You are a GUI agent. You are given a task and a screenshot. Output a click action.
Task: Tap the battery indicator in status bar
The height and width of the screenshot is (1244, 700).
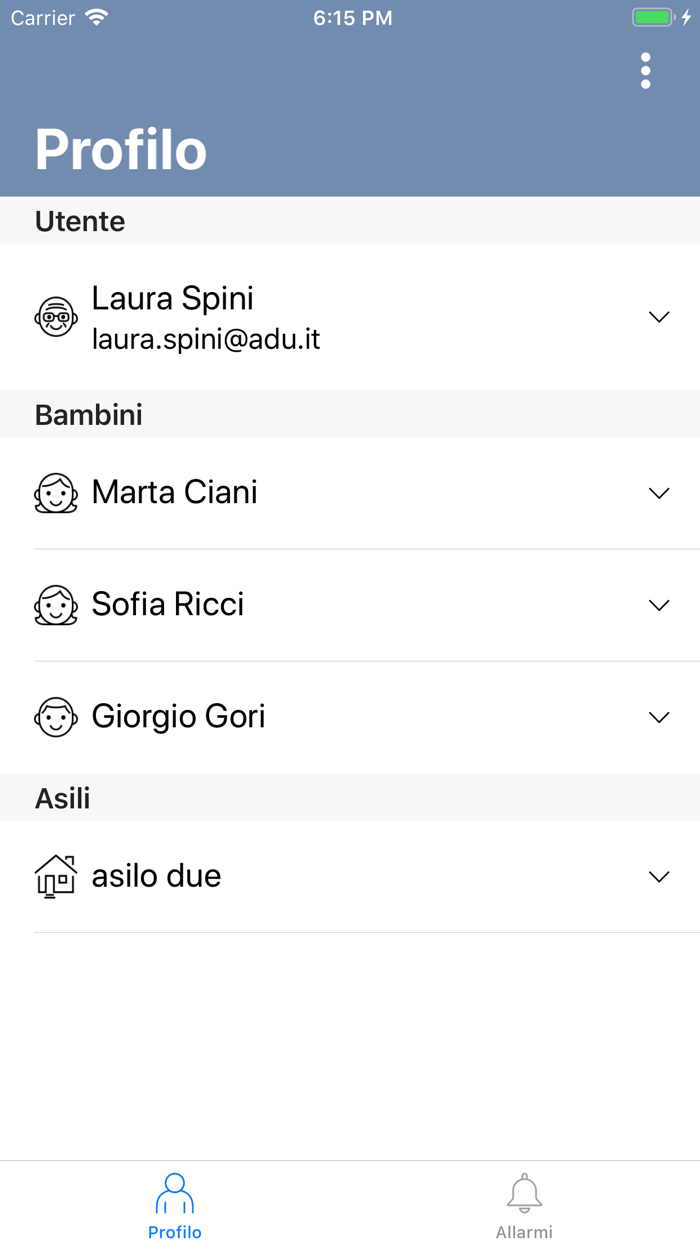(x=654, y=18)
